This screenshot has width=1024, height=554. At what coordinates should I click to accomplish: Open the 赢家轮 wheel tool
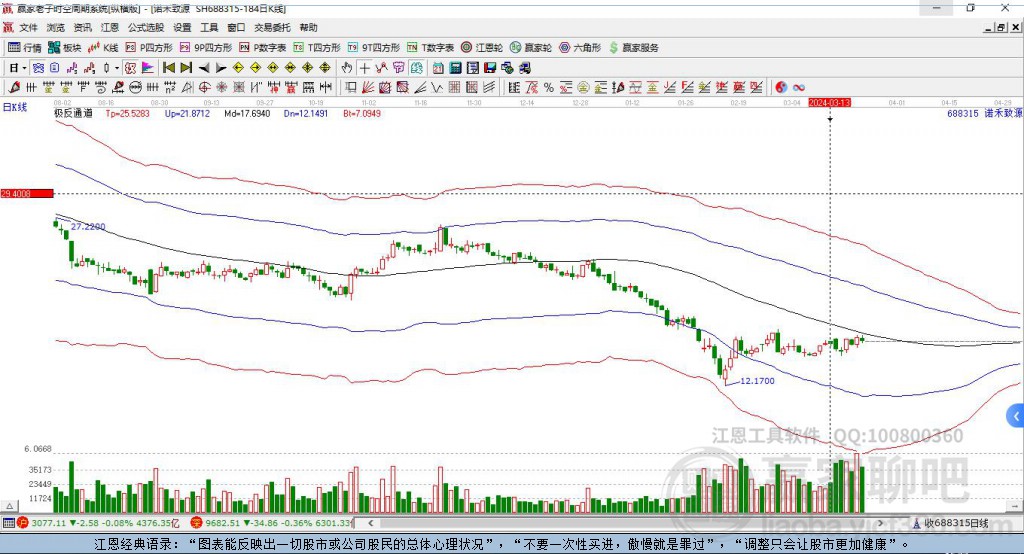tap(531, 48)
